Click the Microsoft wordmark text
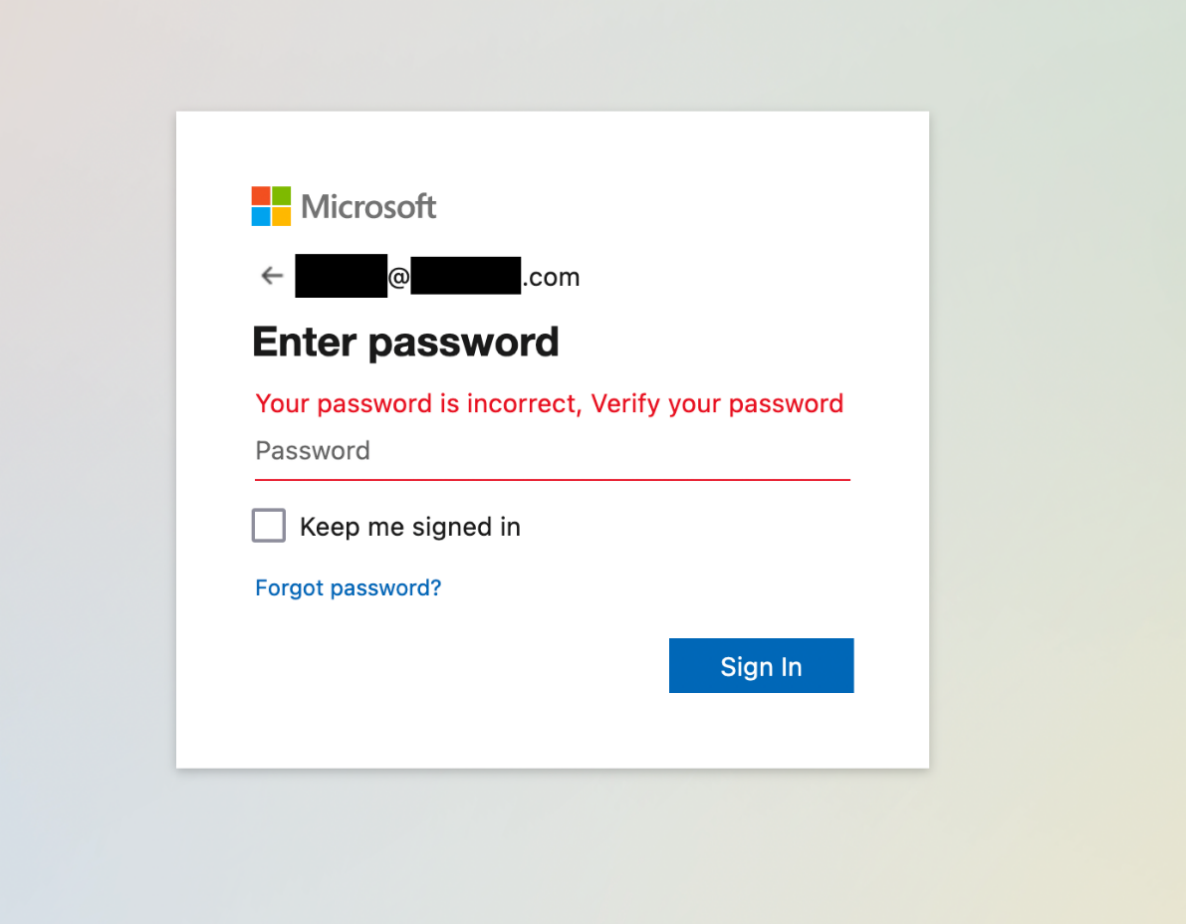This screenshot has width=1186, height=924. tap(369, 207)
